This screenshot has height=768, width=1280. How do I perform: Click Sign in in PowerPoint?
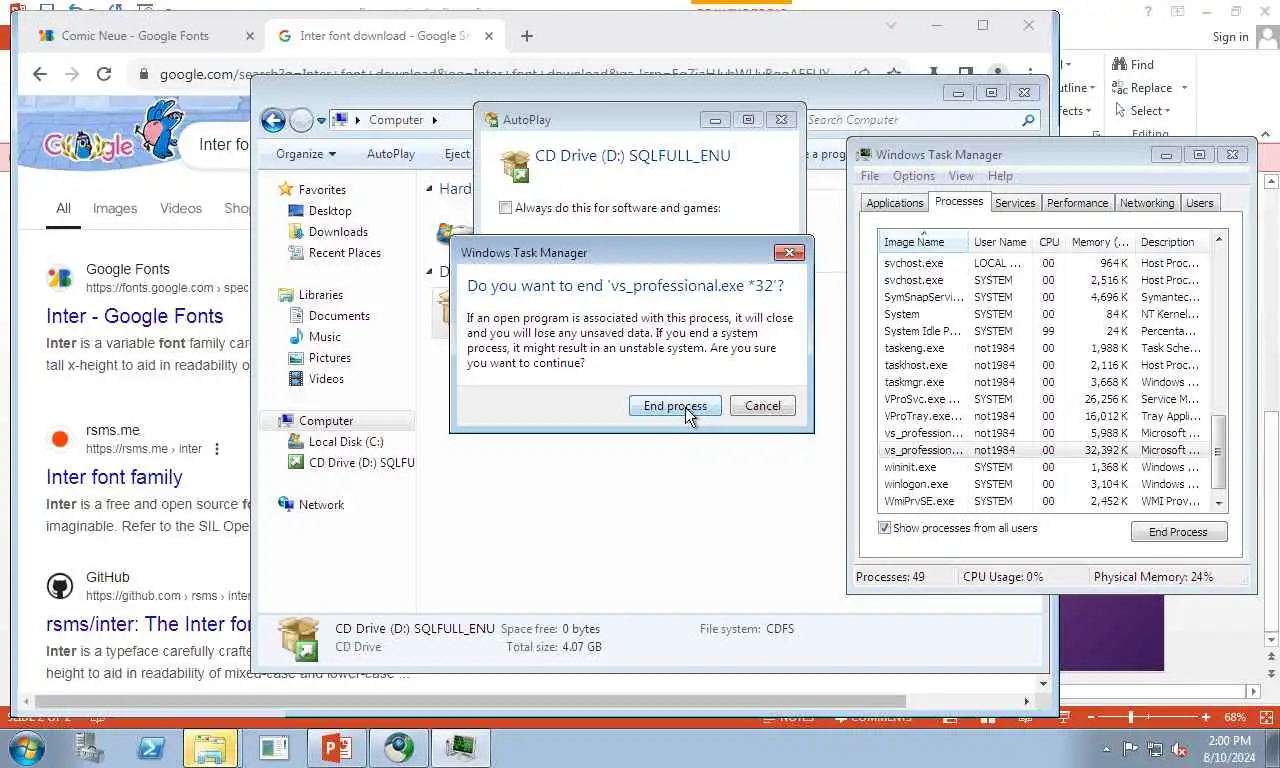pos(1230,37)
